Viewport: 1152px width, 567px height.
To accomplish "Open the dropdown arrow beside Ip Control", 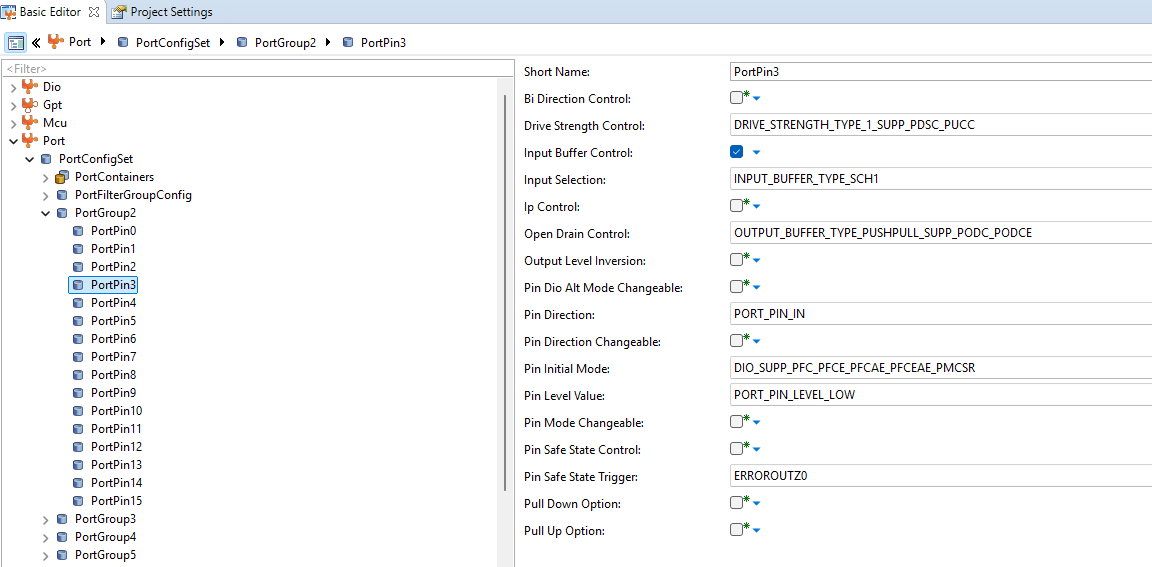I will pyautogui.click(x=757, y=207).
